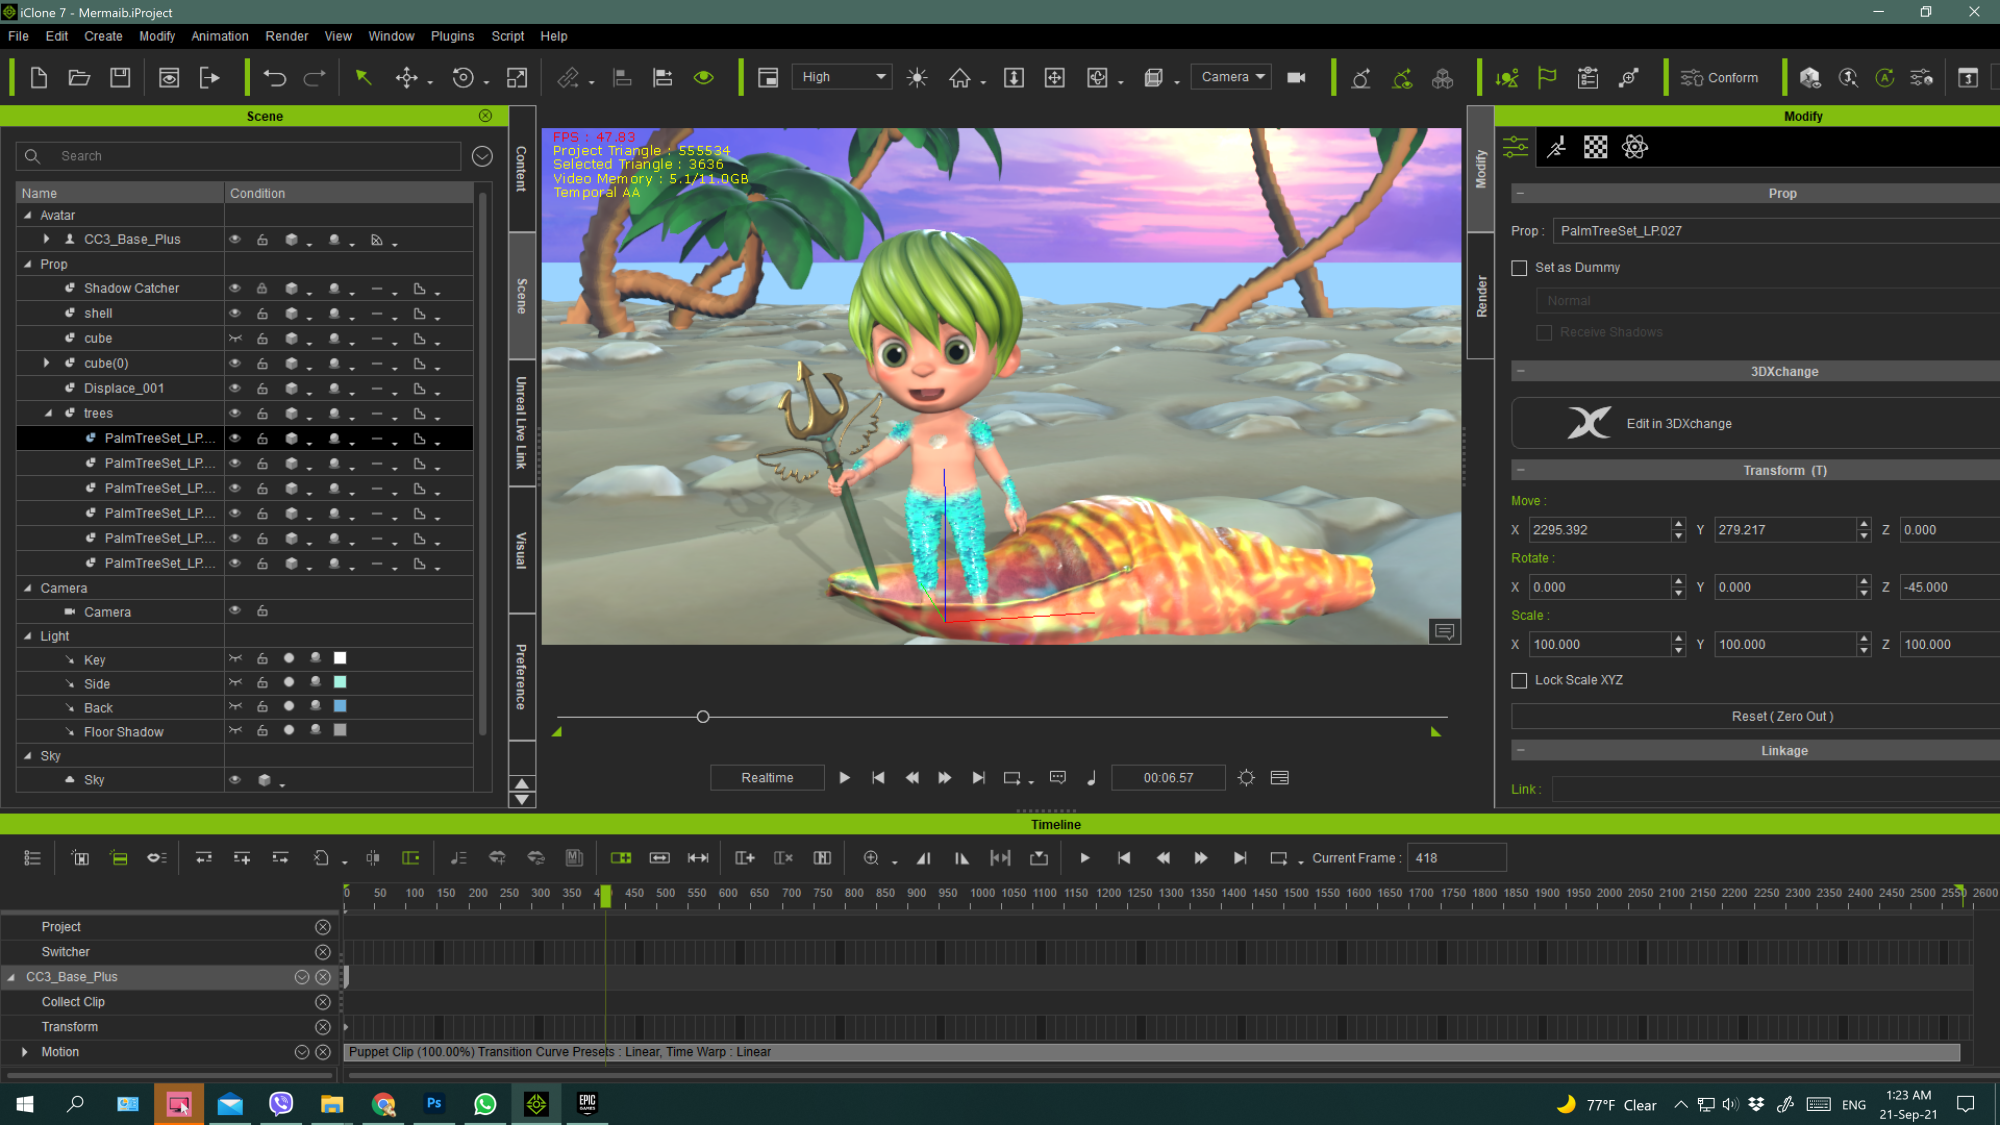Click the Home view icon
The height and width of the screenshot is (1125, 2000).
(x=960, y=78)
